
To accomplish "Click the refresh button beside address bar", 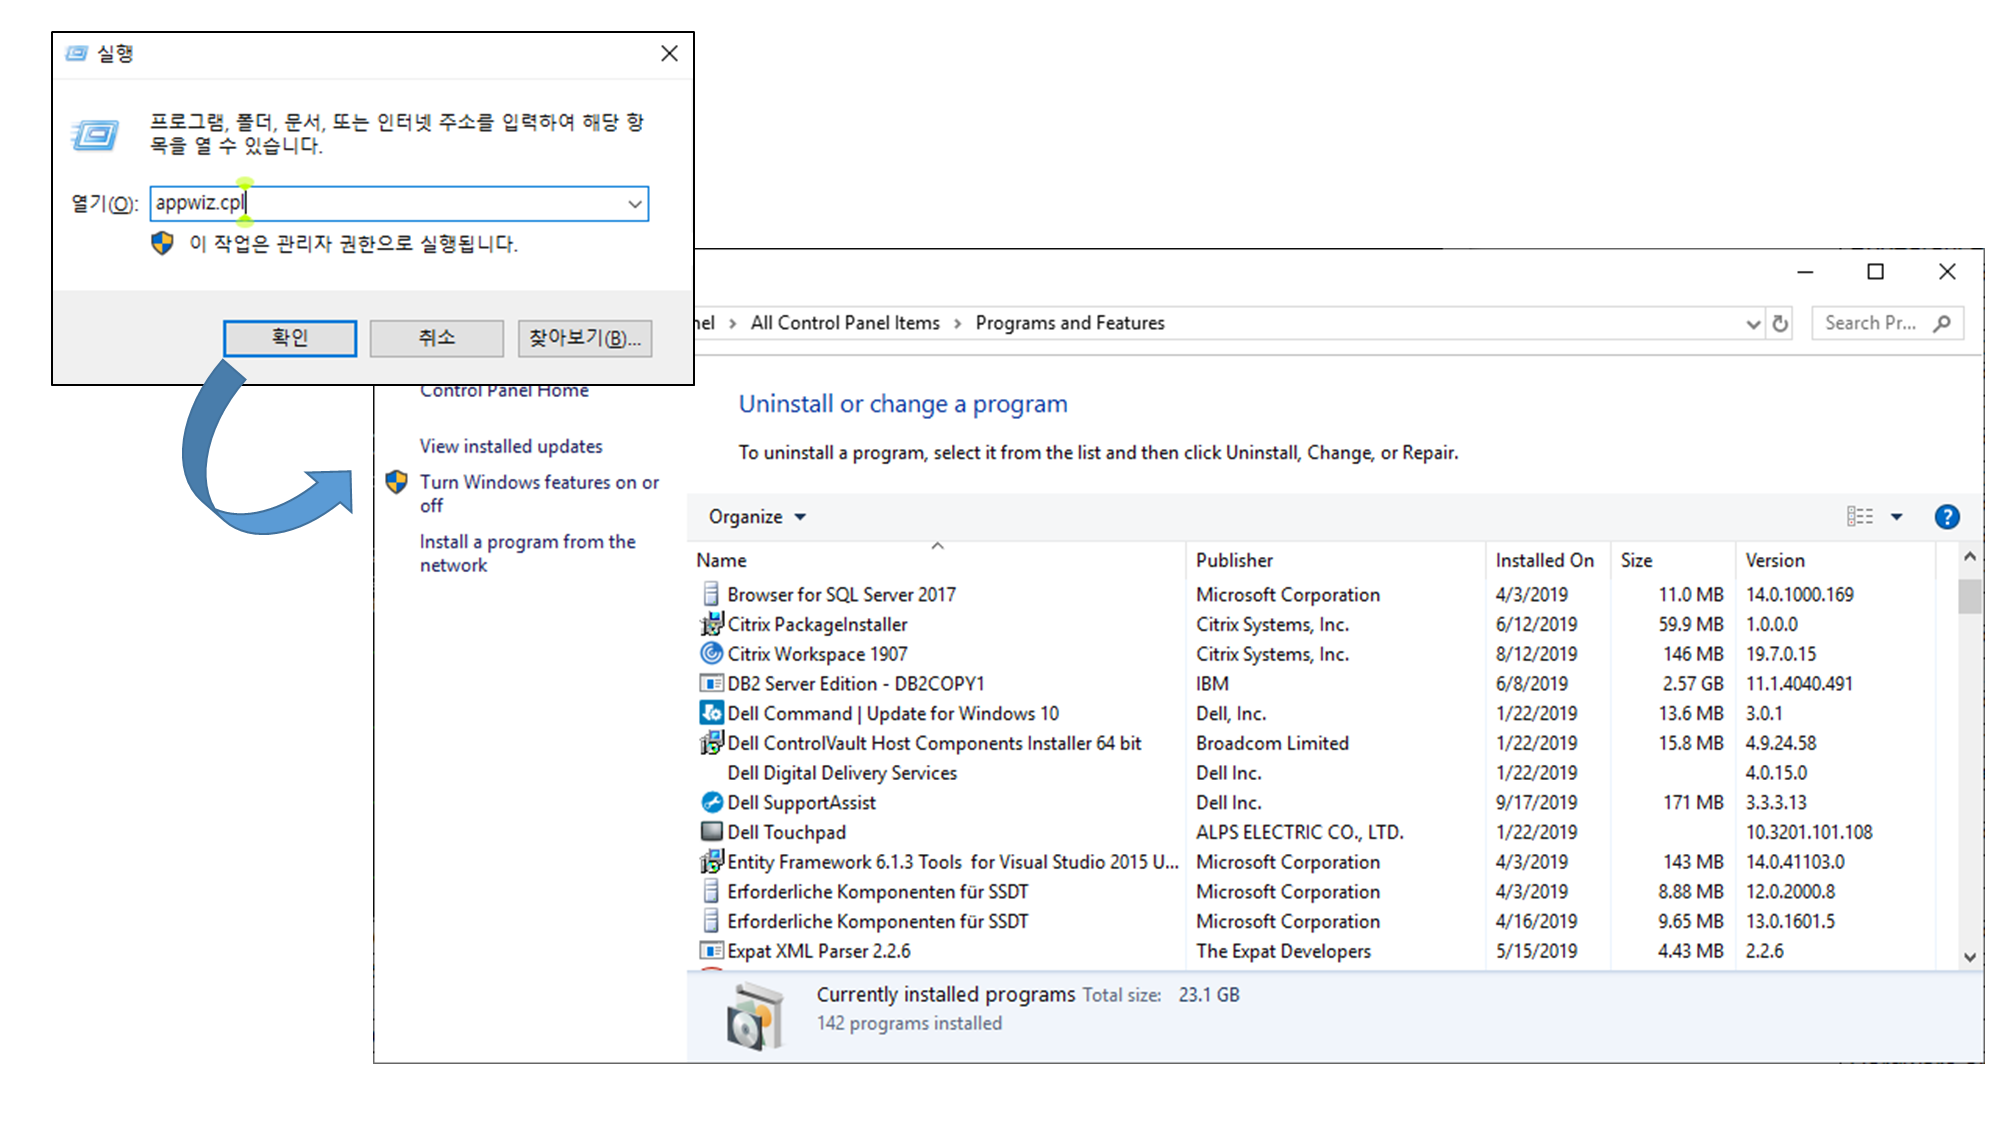I will [1780, 324].
